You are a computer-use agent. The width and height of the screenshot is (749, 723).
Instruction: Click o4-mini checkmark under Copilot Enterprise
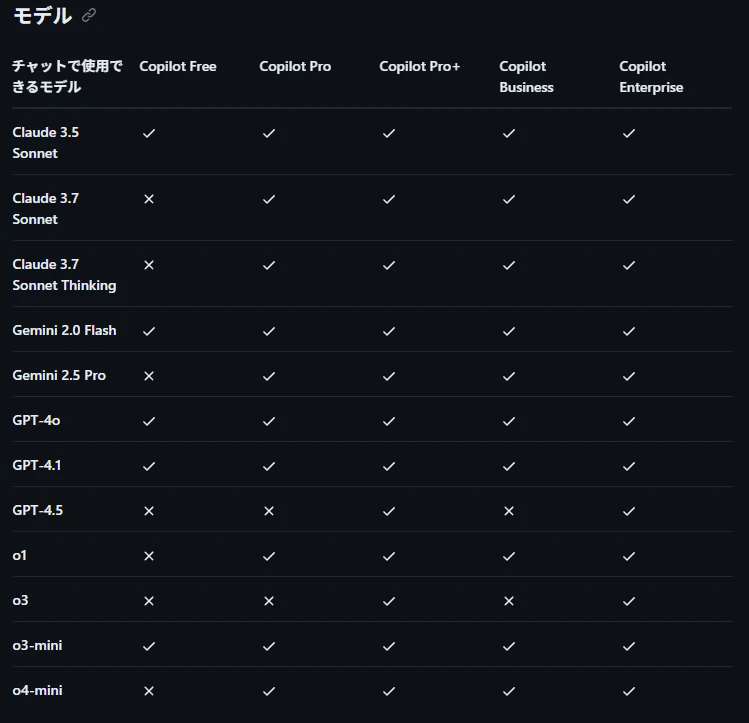pyautogui.click(x=629, y=691)
